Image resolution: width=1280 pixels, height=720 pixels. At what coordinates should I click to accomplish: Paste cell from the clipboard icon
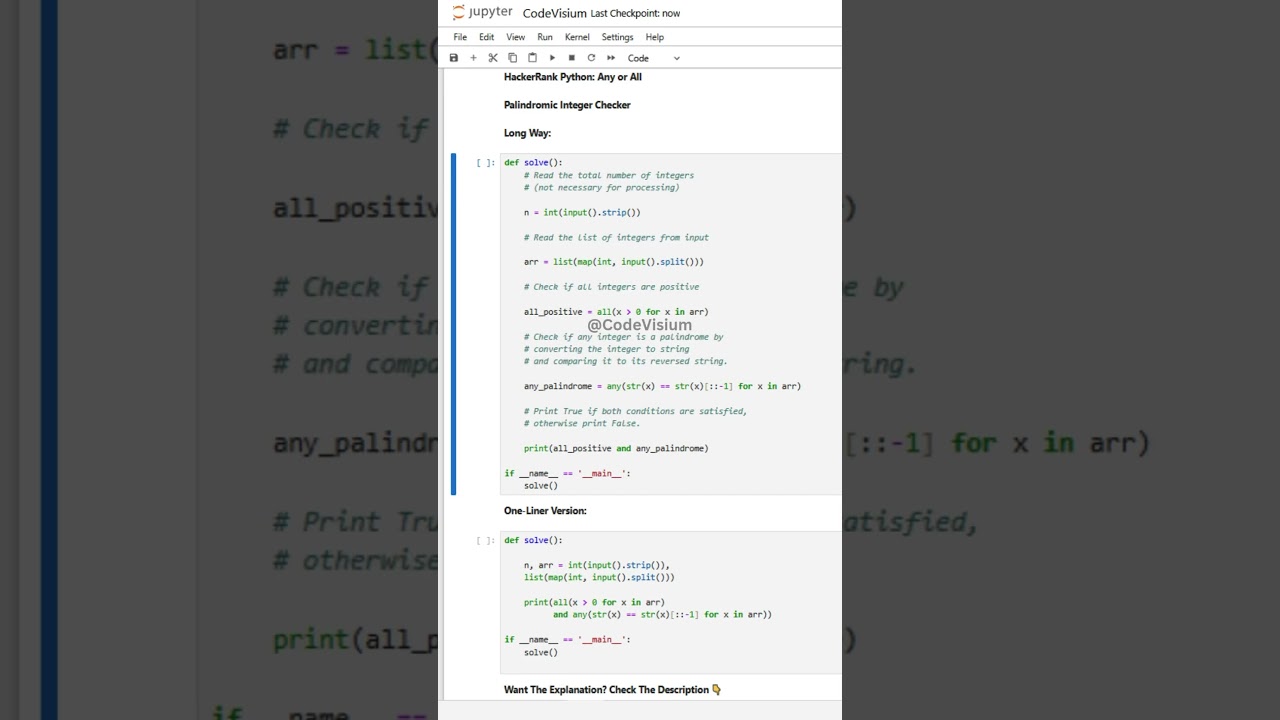coord(532,58)
